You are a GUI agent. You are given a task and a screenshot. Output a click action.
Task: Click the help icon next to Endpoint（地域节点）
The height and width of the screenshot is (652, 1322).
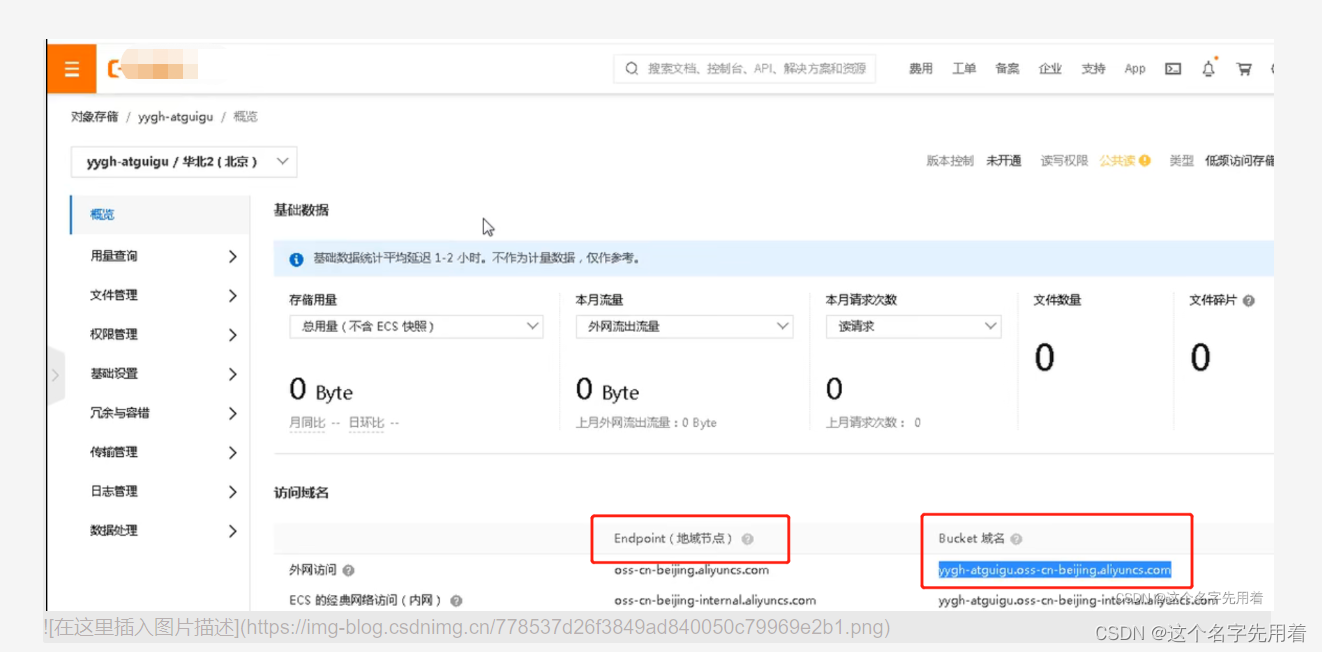(x=747, y=539)
